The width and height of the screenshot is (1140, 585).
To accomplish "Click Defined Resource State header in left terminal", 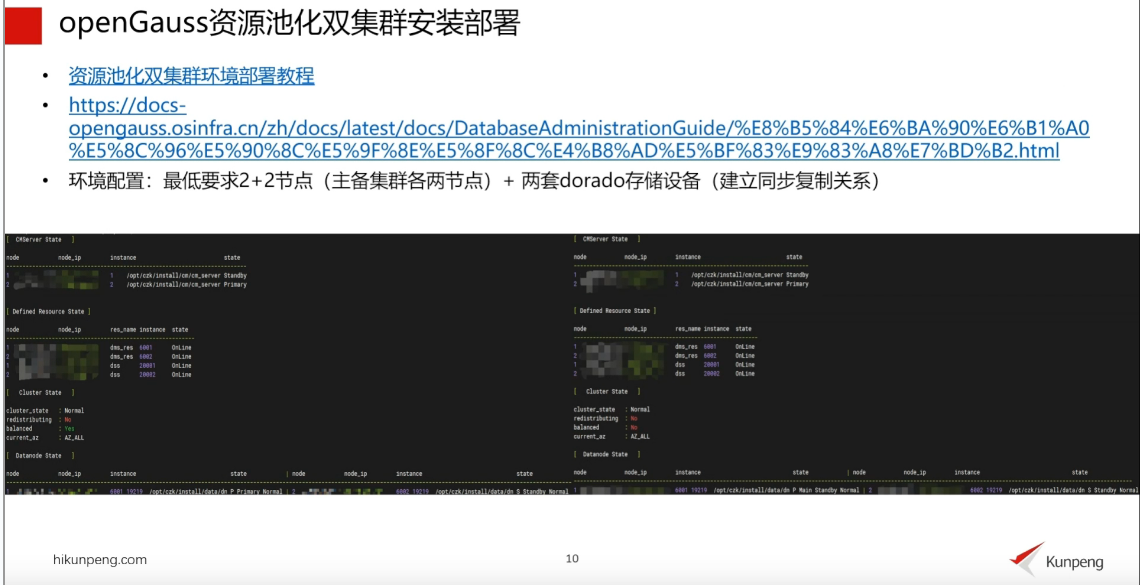I will [x=49, y=311].
